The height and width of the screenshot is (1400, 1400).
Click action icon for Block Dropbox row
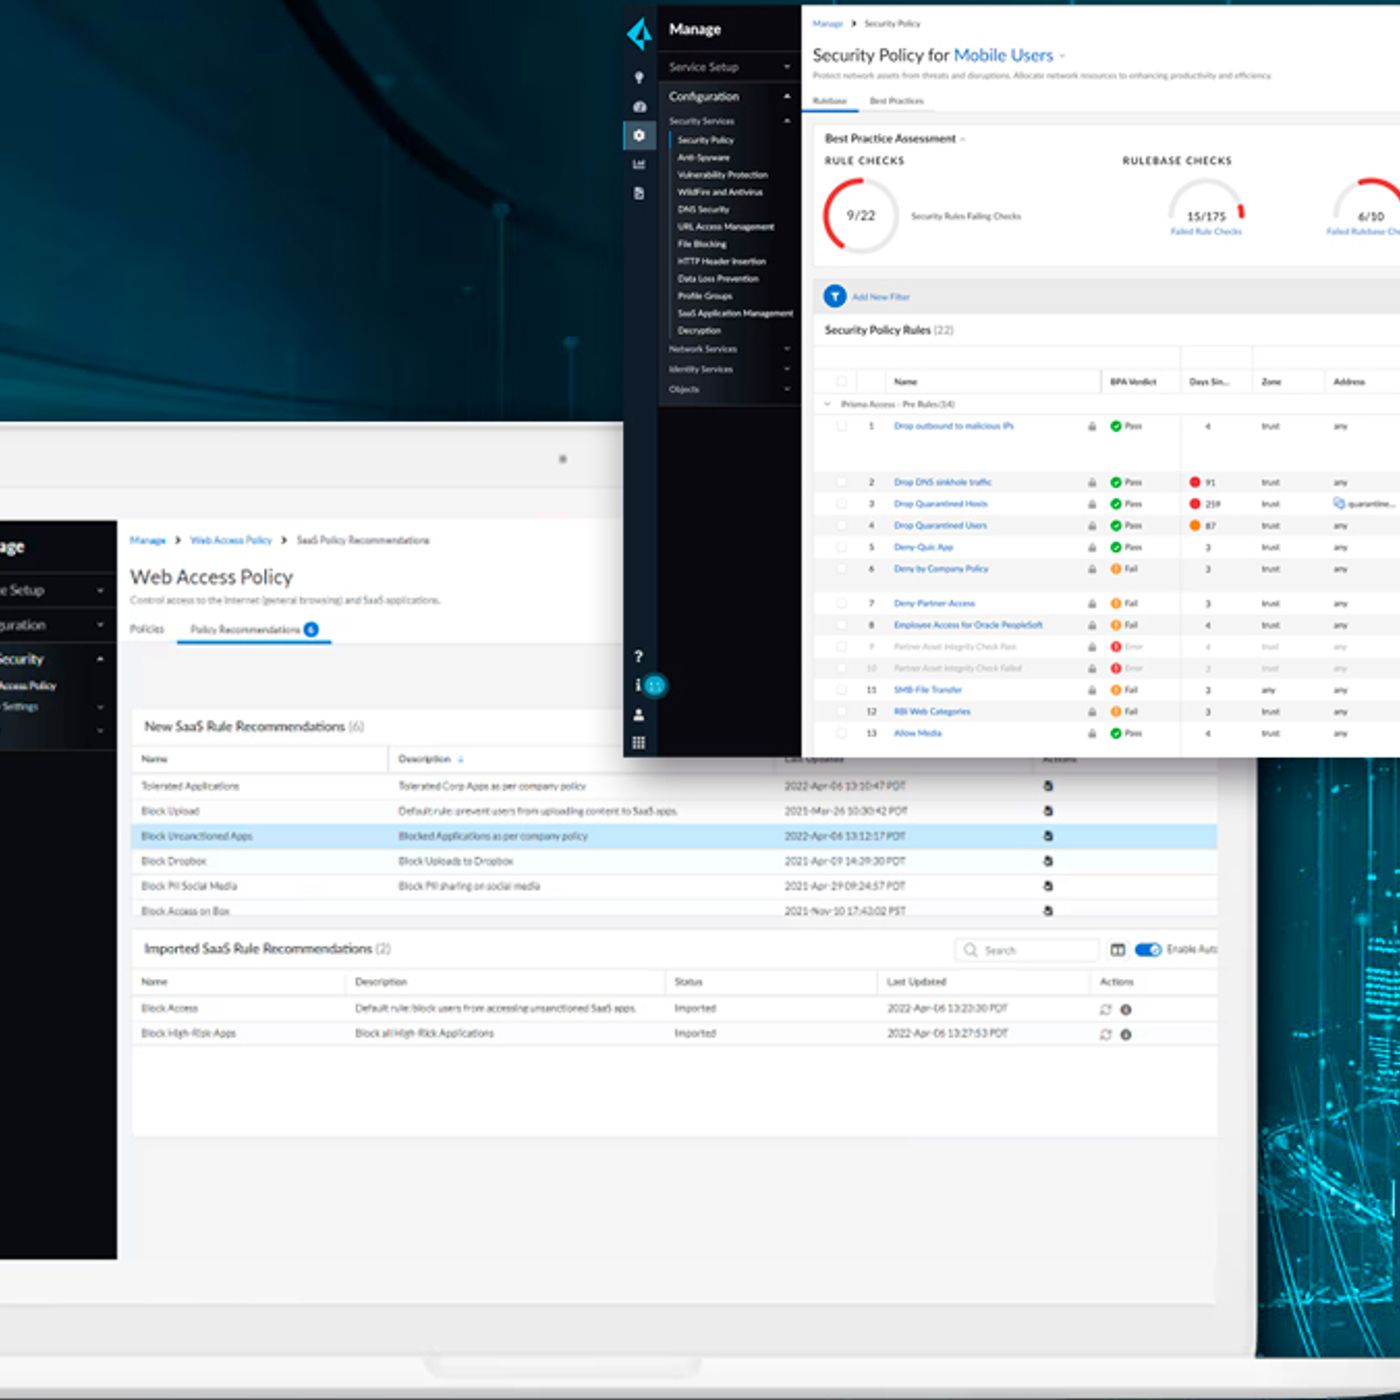(1048, 861)
